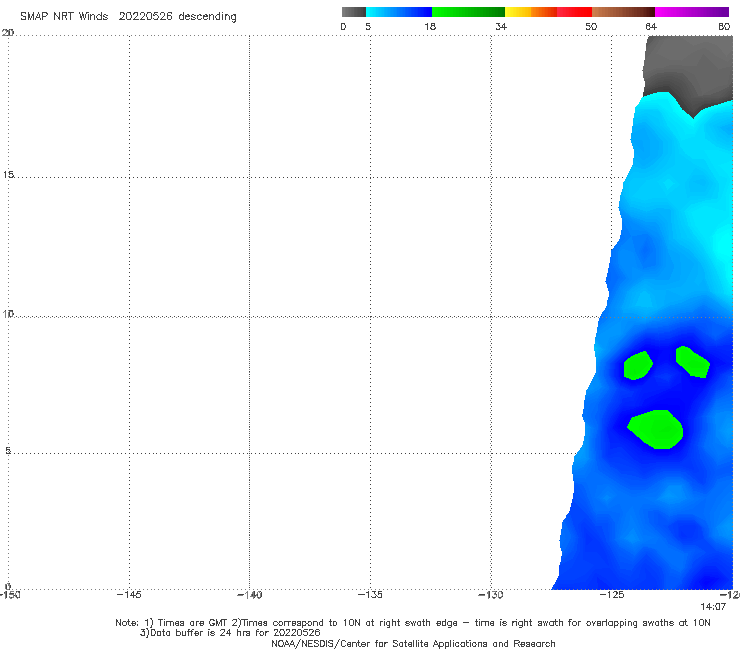
Task: Click the yellow-orange-red segment of the color scale
Action: coord(548,12)
